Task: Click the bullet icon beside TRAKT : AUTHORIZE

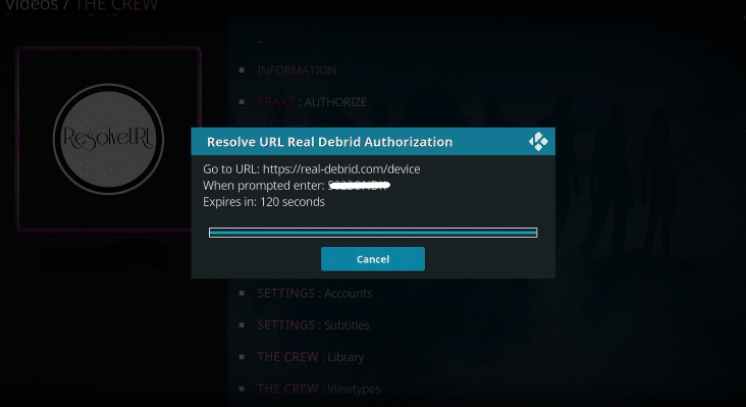Action: [x=242, y=101]
